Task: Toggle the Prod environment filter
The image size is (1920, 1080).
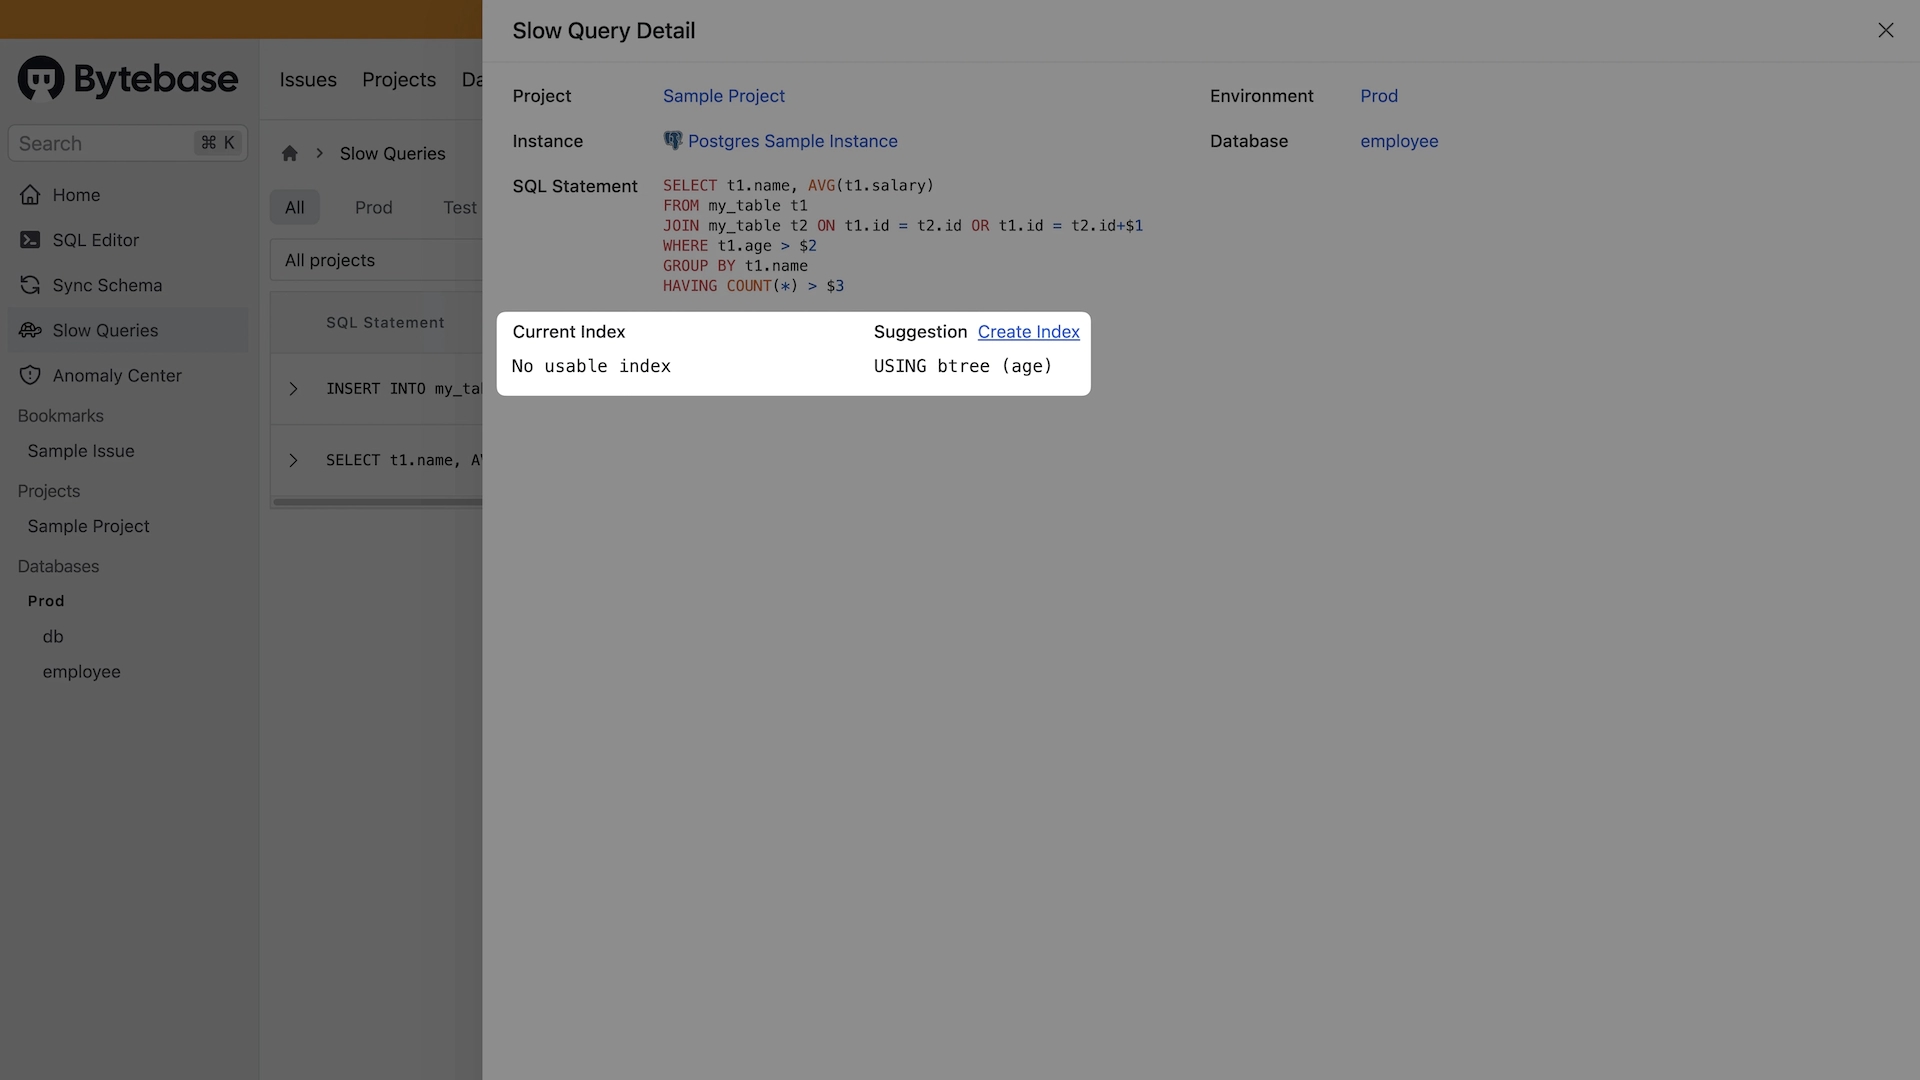Action: coord(373,207)
